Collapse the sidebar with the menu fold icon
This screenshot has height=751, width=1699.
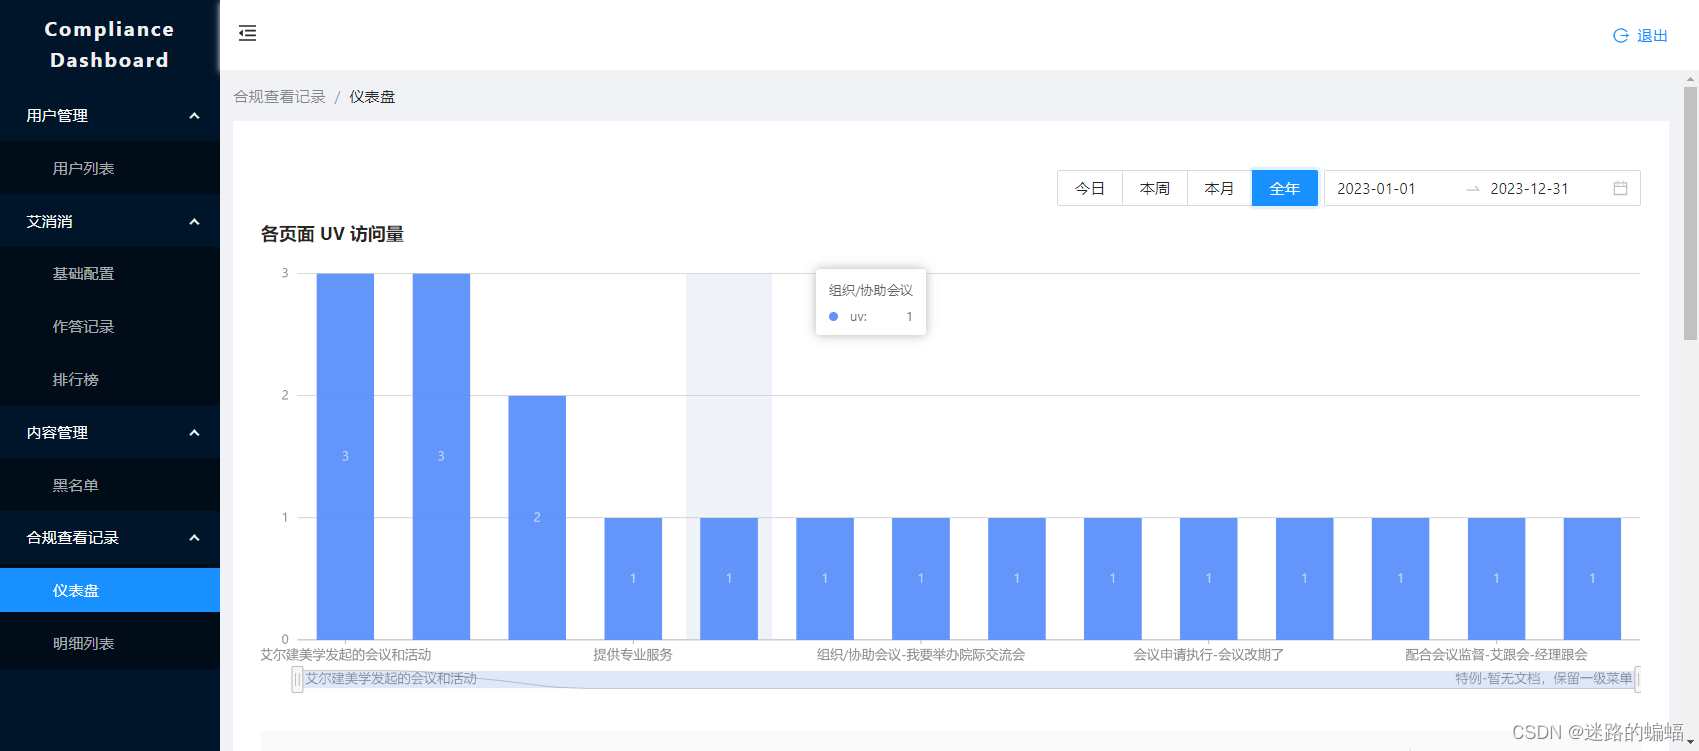[x=247, y=33]
